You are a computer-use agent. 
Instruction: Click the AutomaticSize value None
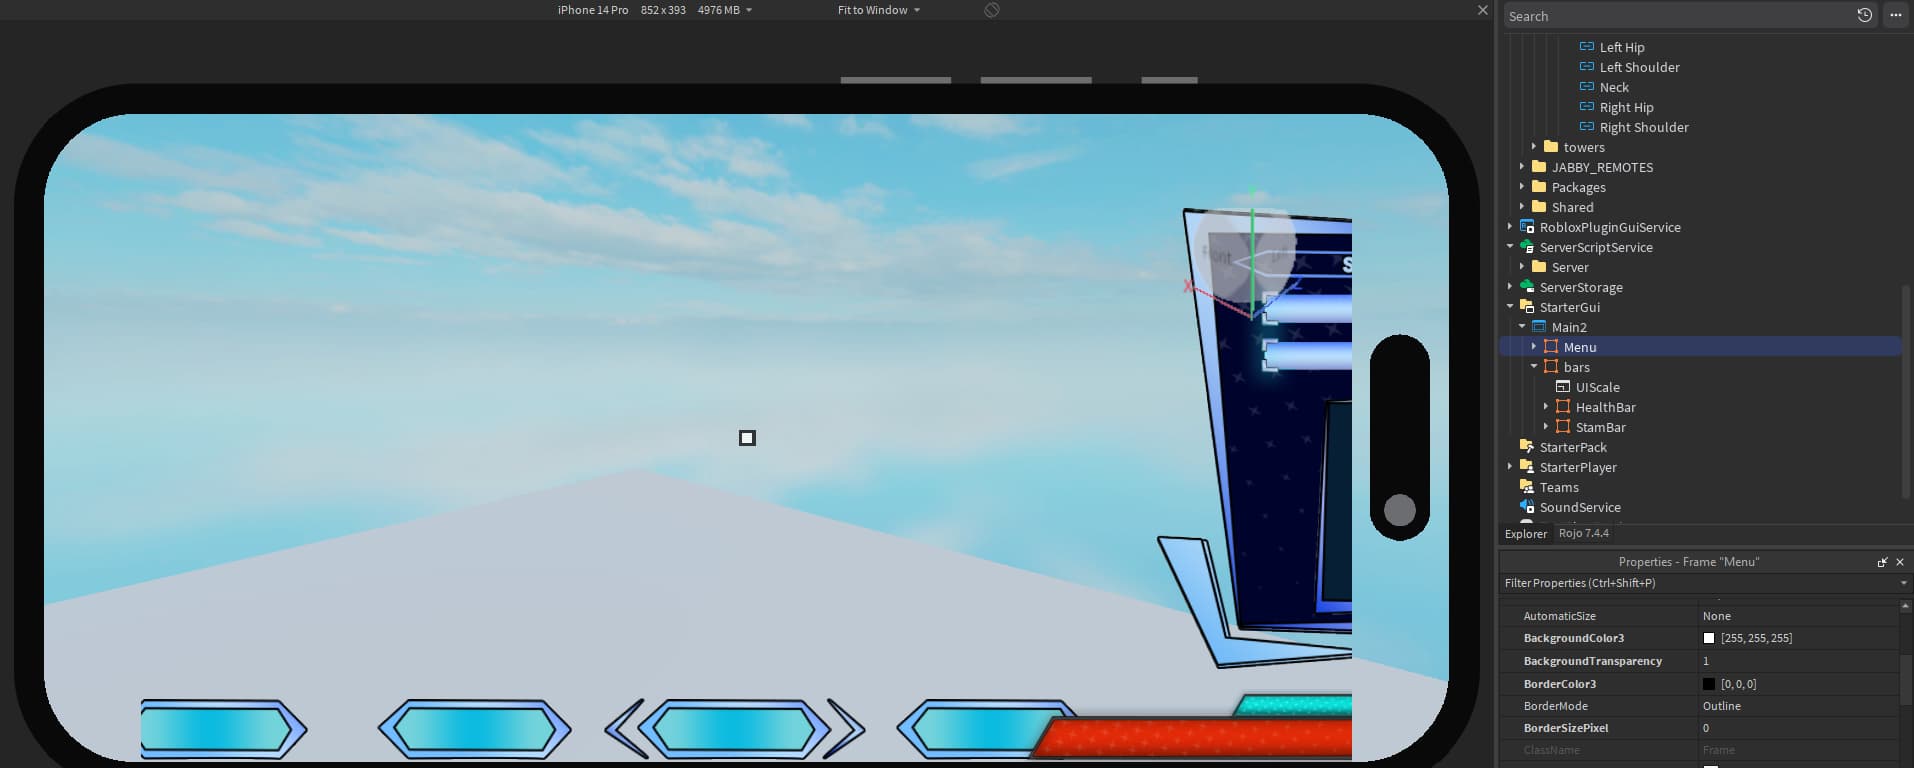[1717, 616]
